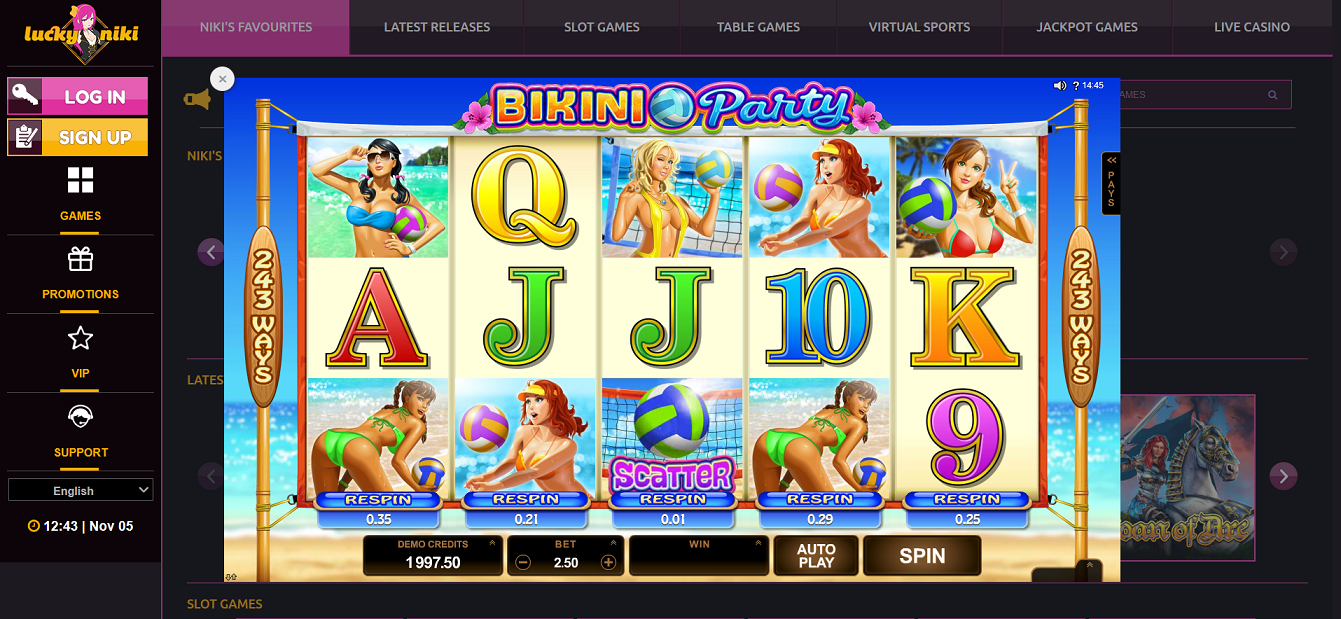Open the English language dropdown
The height and width of the screenshot is (619, 1341).
[x=80, y=490]
